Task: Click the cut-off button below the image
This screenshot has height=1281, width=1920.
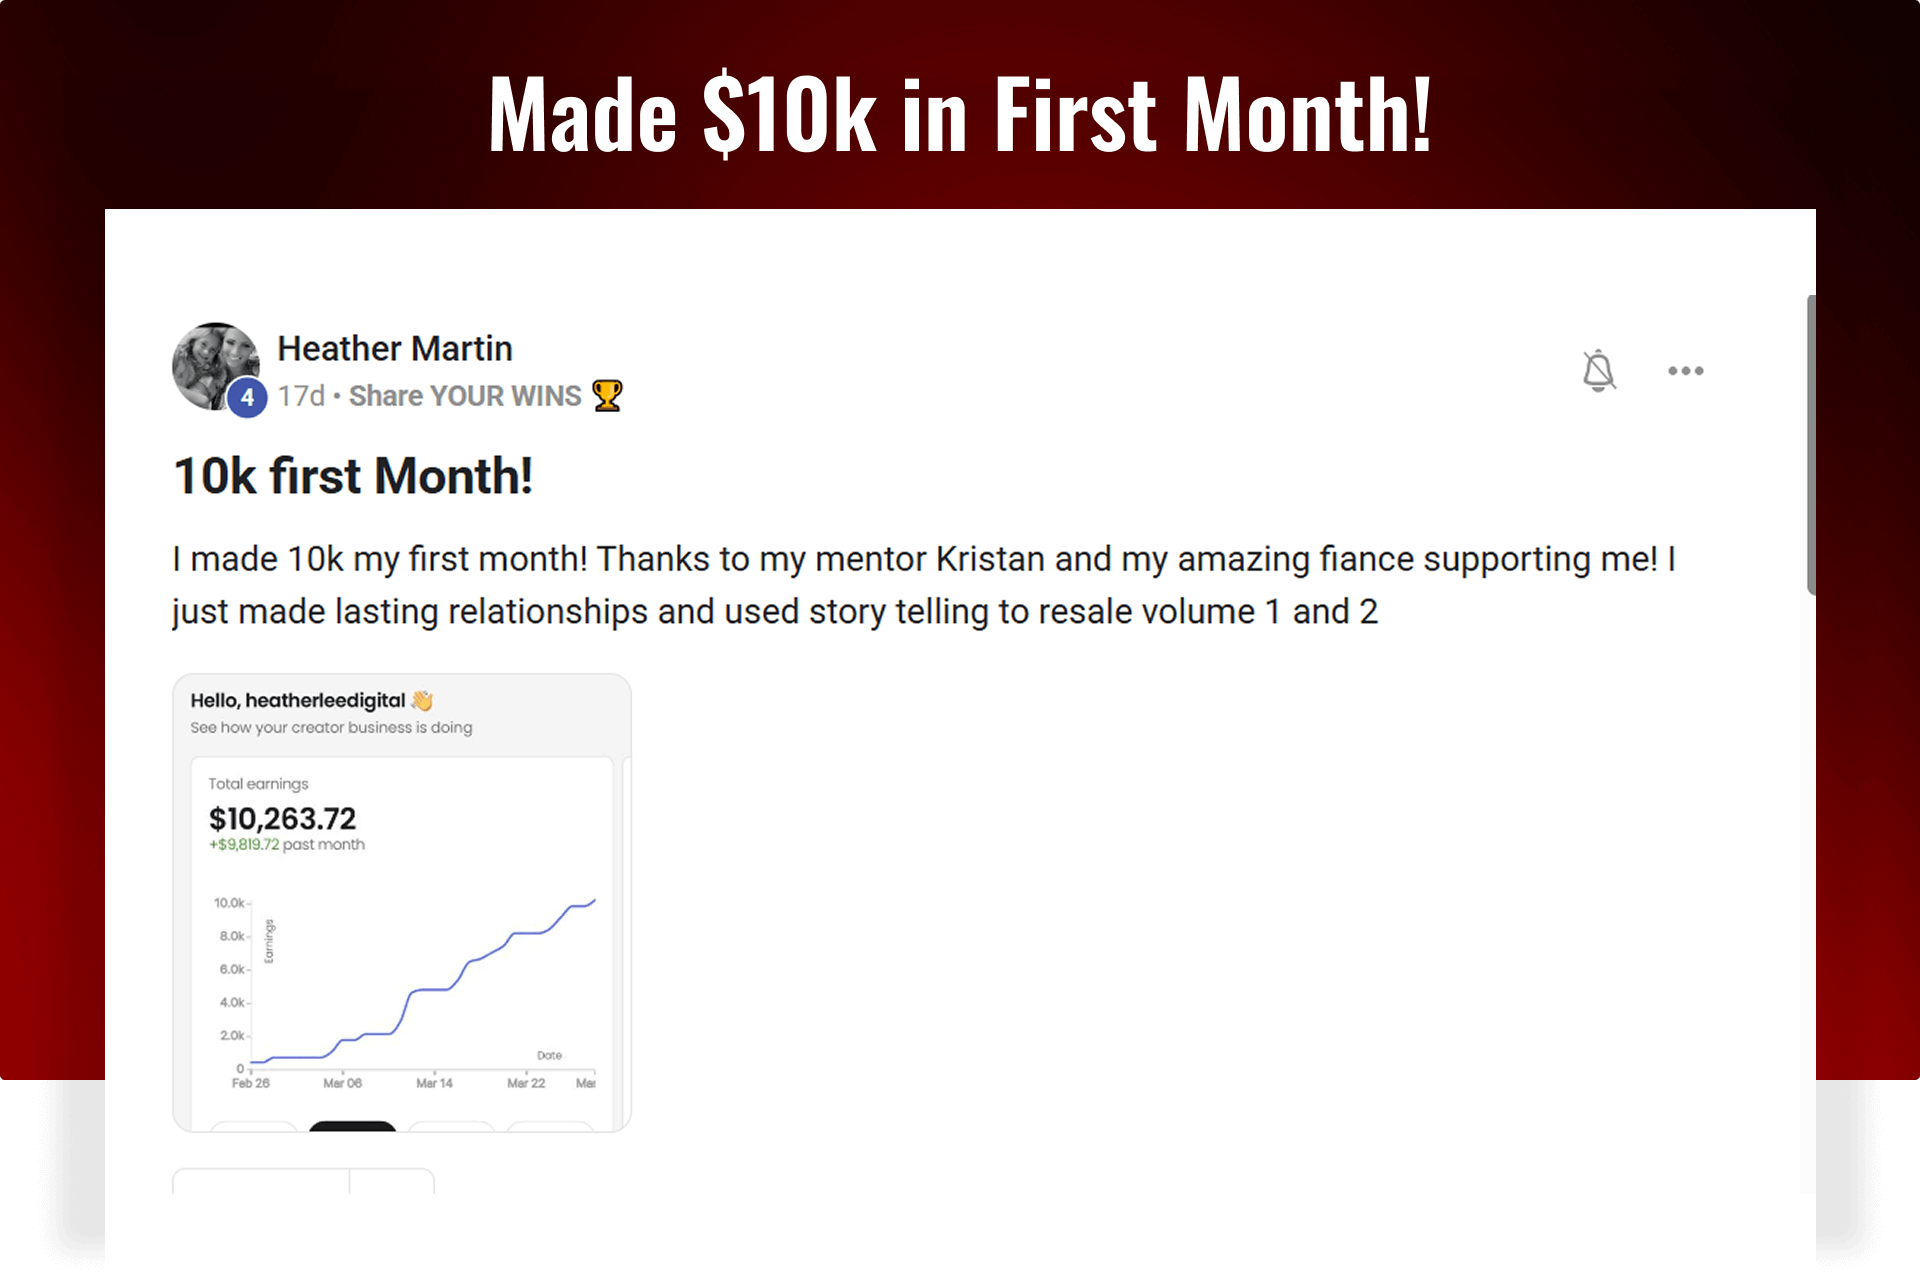Action: [x=303, y=1181]
